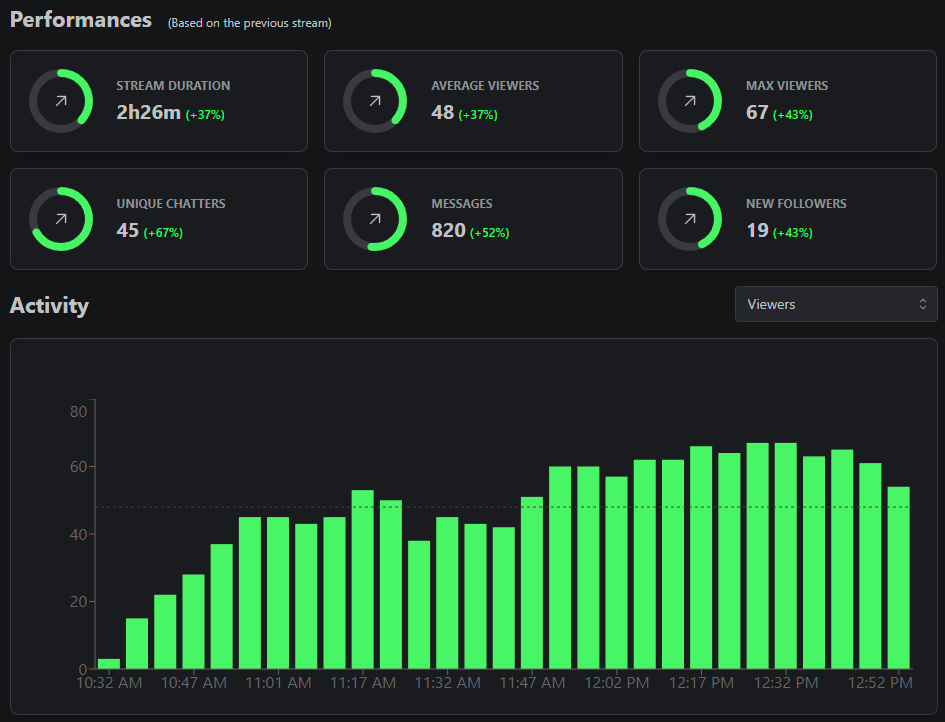
Task: Click the chart bar above 11:17 AM
Action: tap(363, 579)
